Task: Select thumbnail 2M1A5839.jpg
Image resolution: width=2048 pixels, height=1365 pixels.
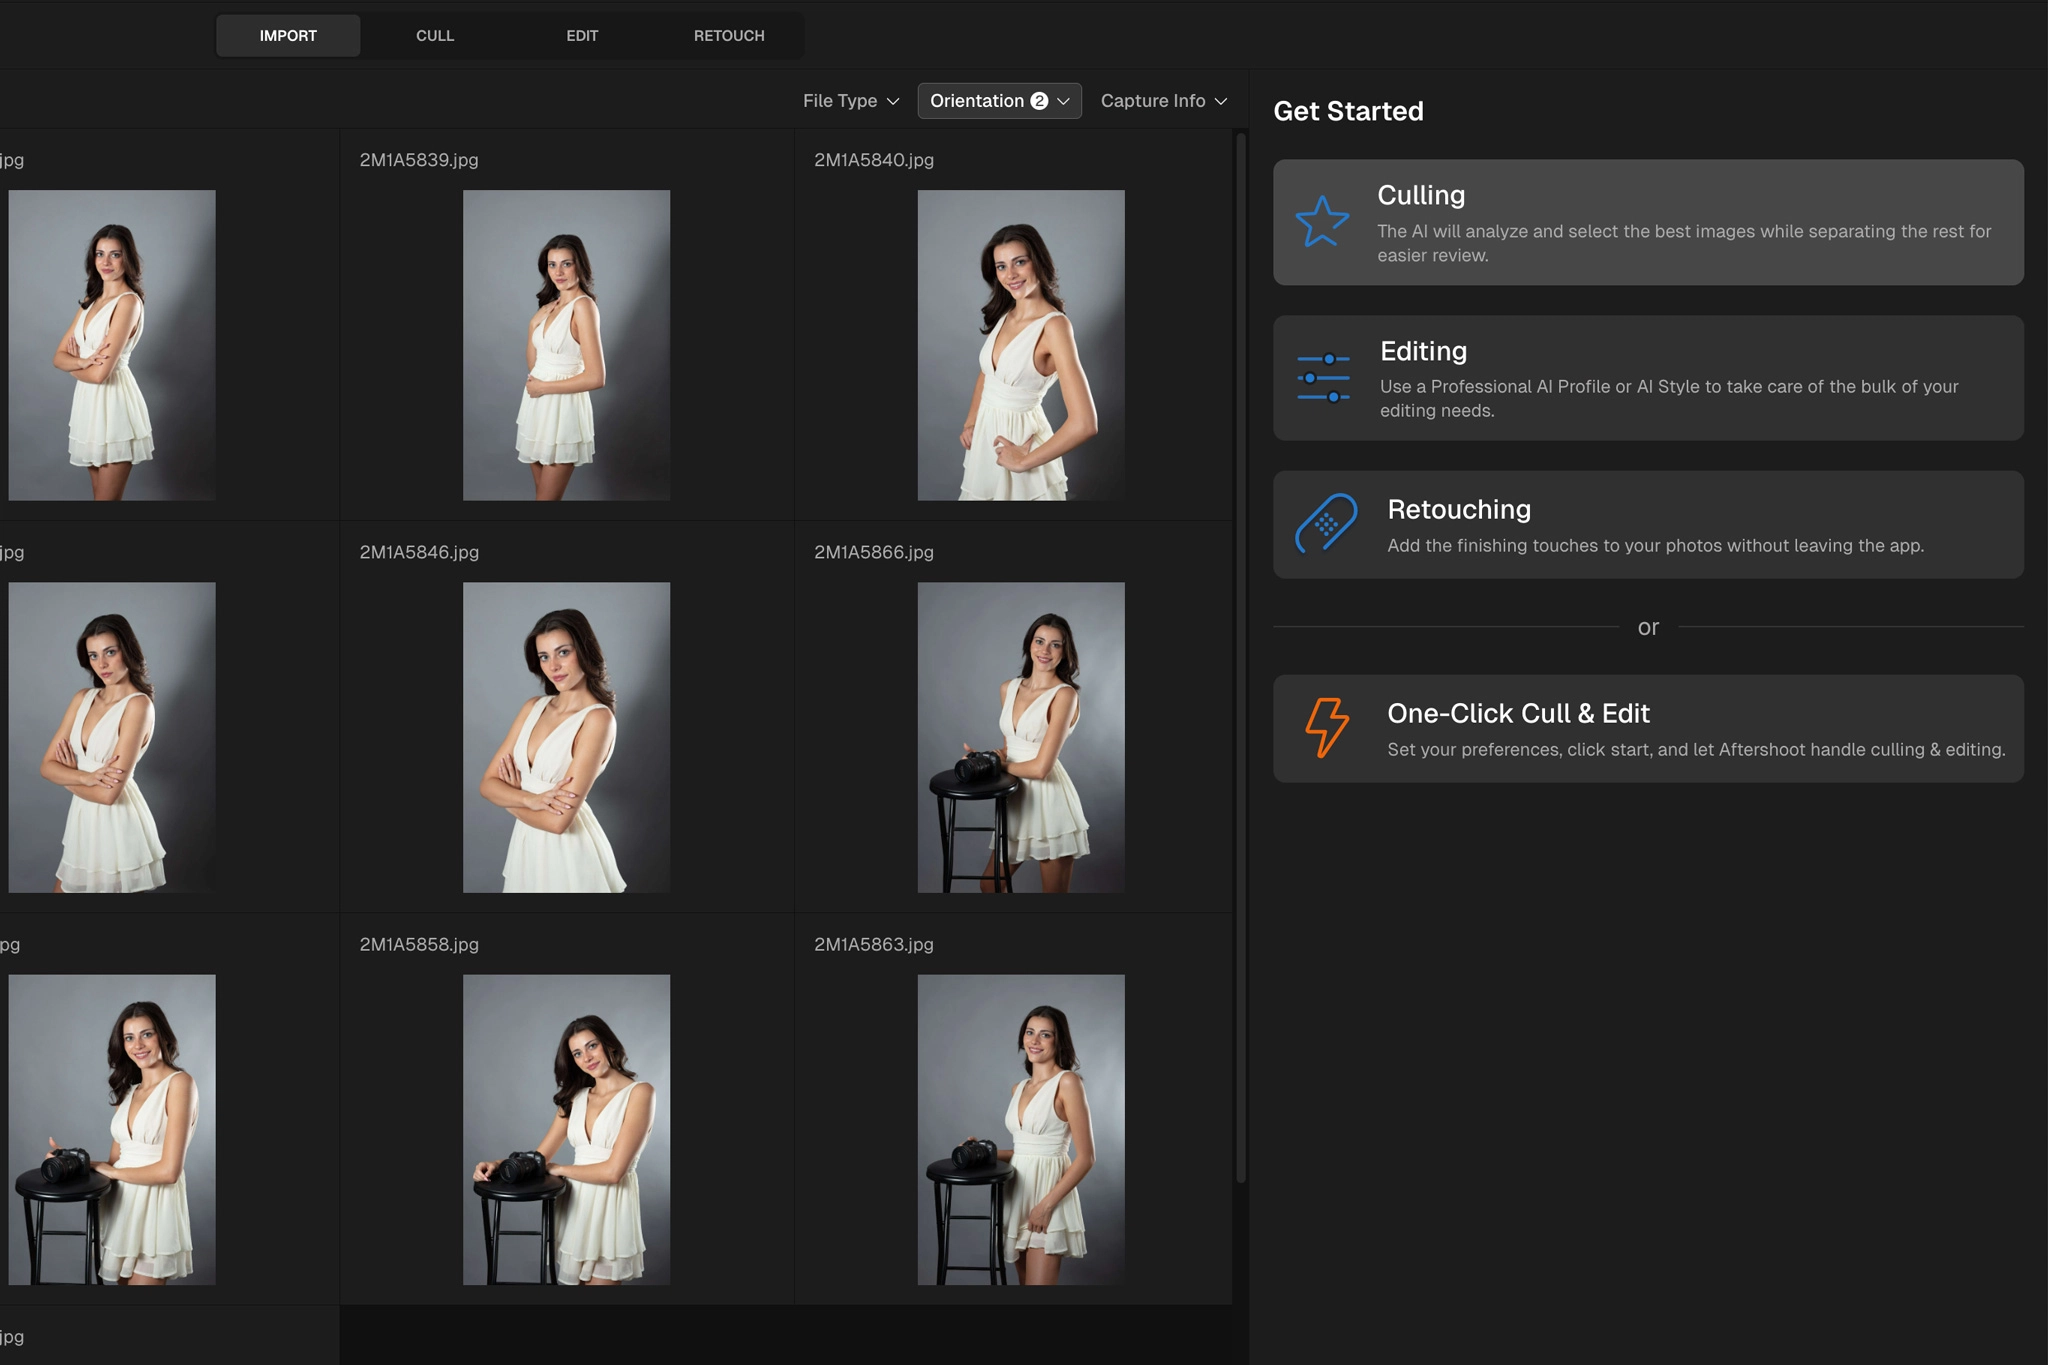Action: [566, 345]
